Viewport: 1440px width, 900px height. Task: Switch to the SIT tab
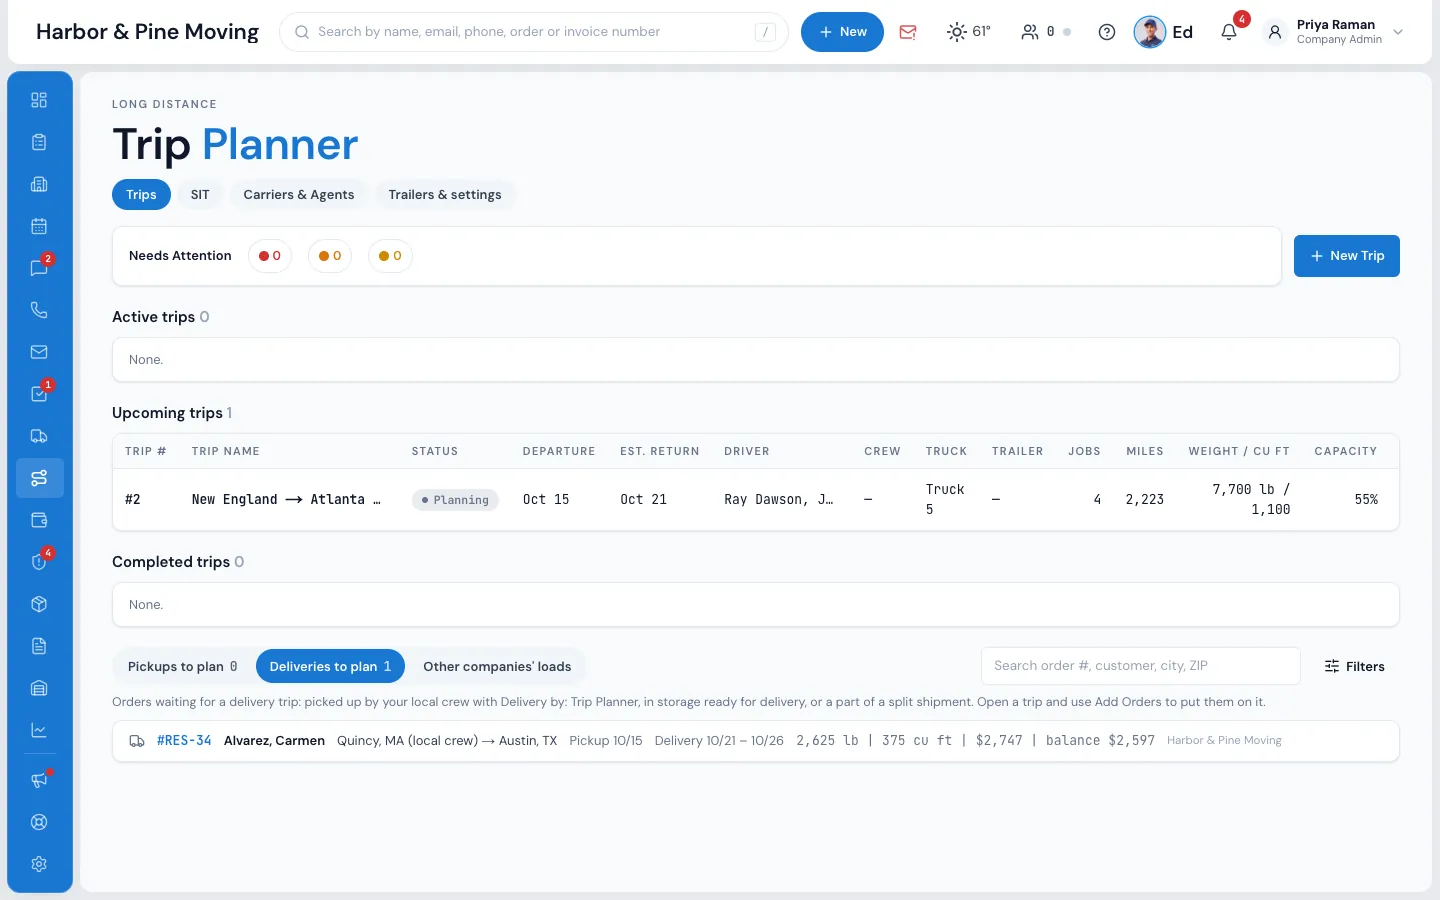coord(200,195)
